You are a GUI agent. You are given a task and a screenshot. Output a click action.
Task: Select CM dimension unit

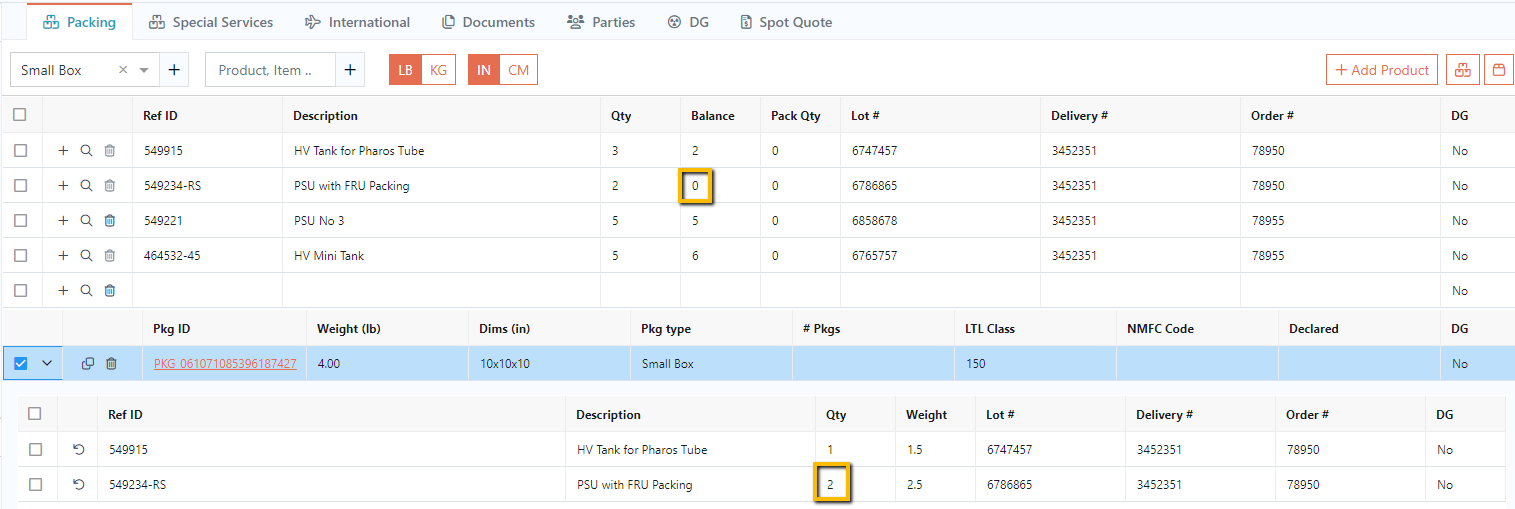(518, 70)
